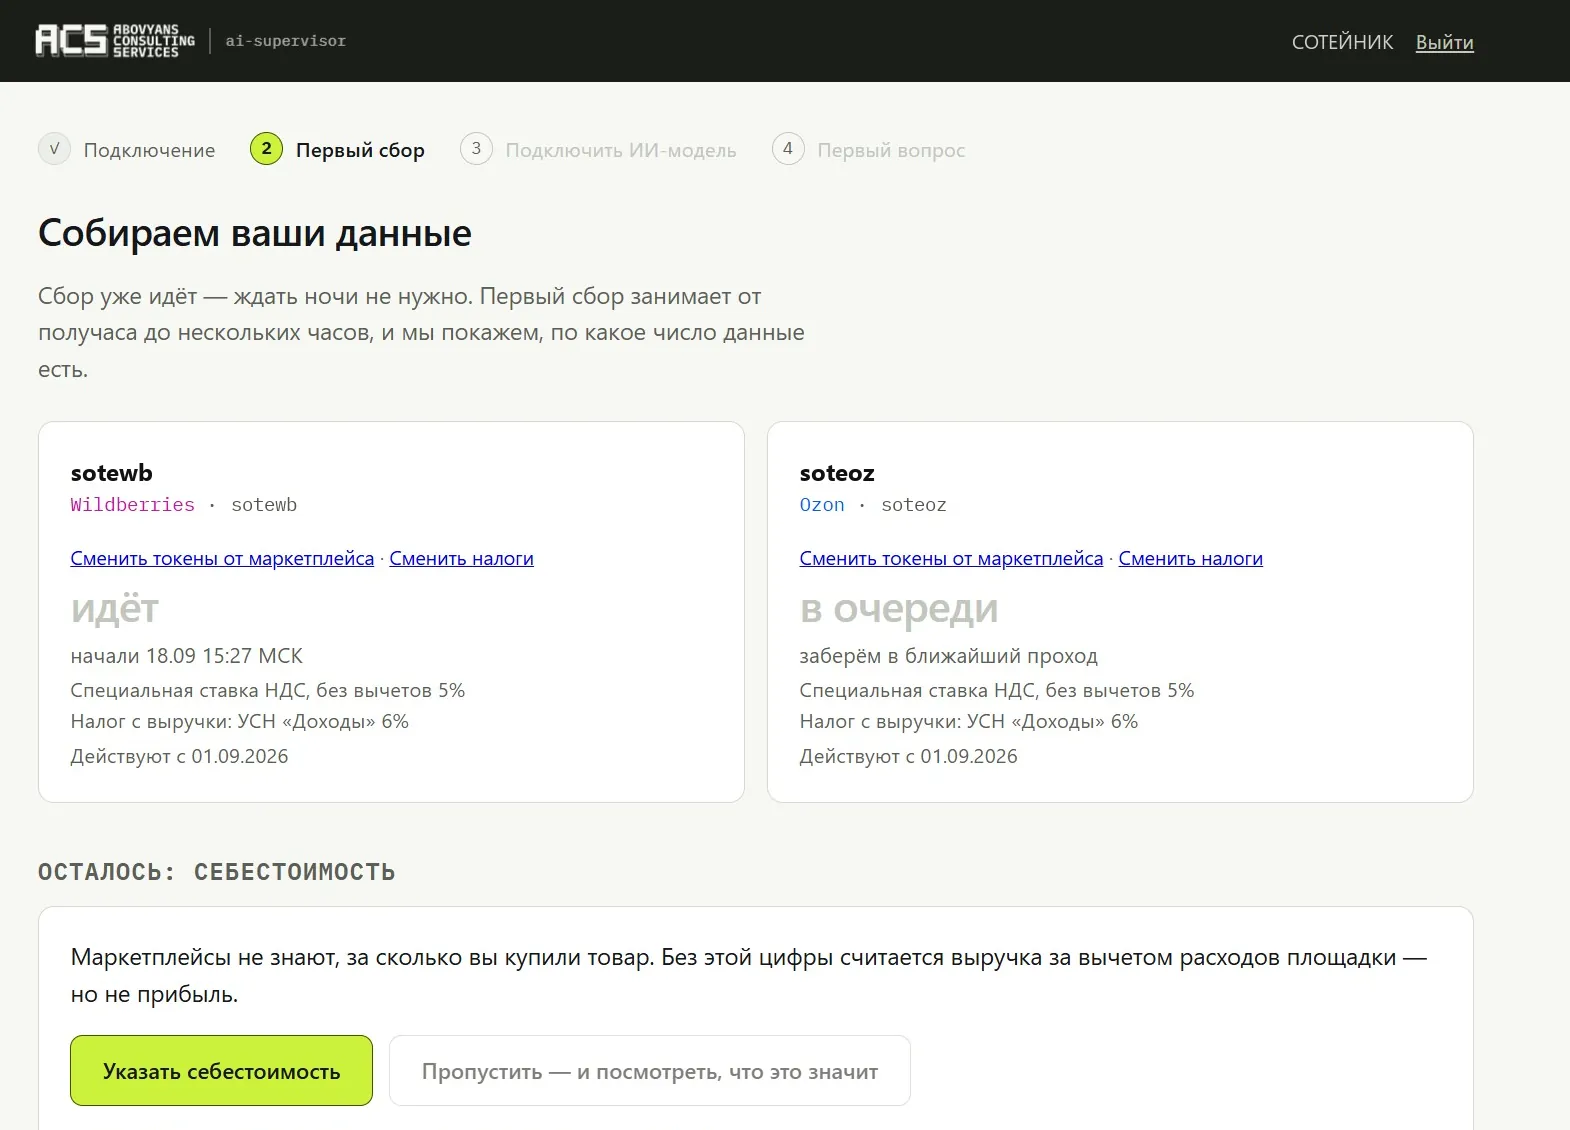This screenshot has height=1130, width=1570.
Task: Change marketplace tokens for soteoz
Action: pyautogui.click(x=951, y=558)
